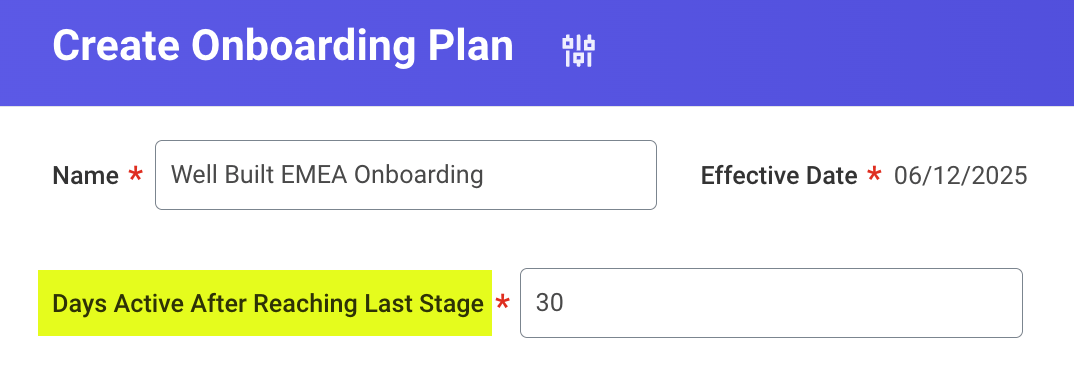
Task: Click into the Name text field
Action: pyautogui.click(x=405, y=175)
